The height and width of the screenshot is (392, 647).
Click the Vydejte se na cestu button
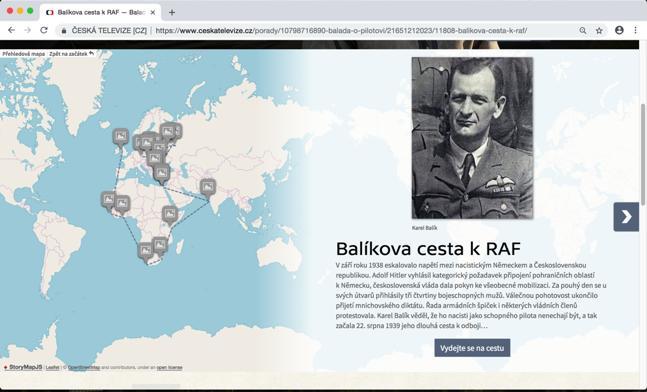tap(472, 348)
